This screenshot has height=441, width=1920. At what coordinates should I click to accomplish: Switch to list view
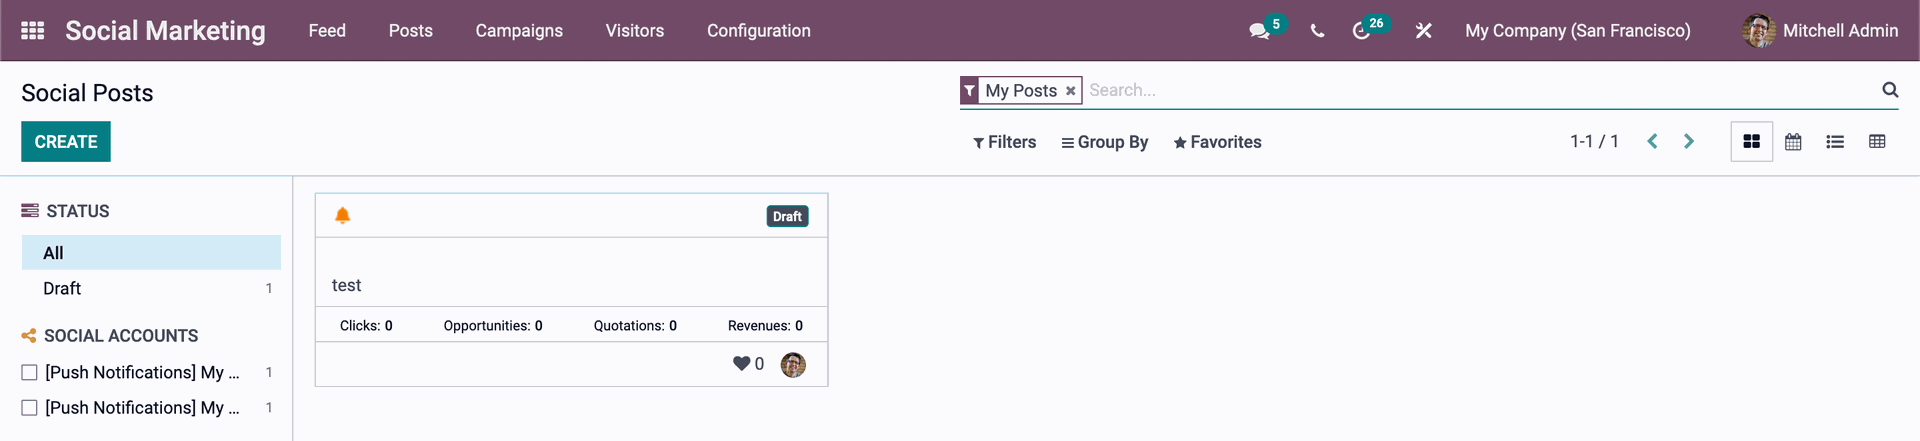click(x=1835, y=142)
